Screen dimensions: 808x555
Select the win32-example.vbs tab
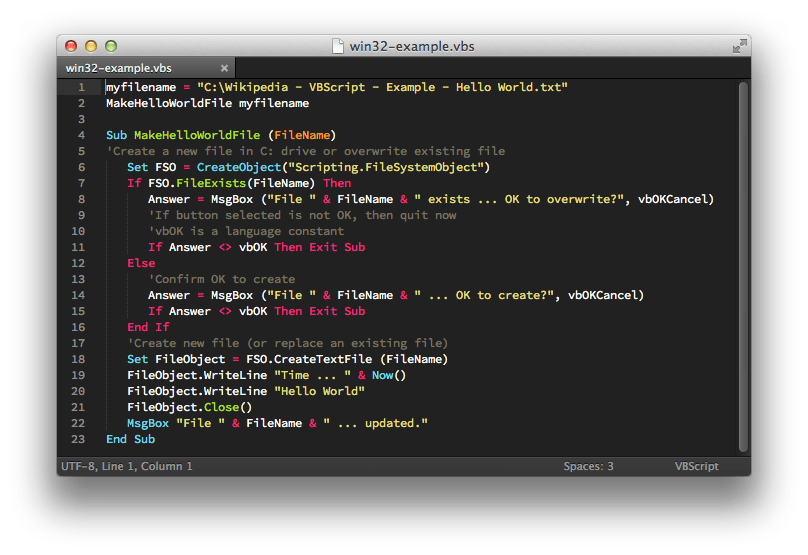pos(146,68)
